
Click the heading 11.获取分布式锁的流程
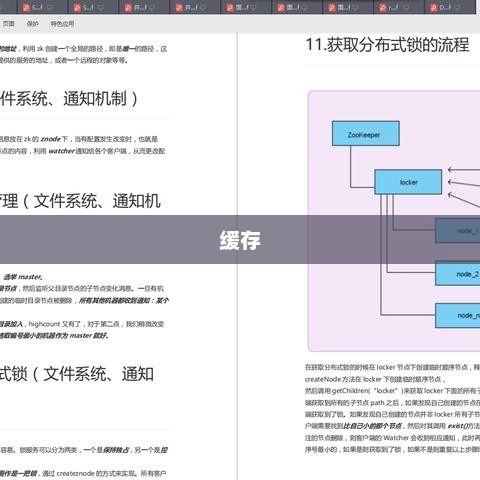[387, 45]
